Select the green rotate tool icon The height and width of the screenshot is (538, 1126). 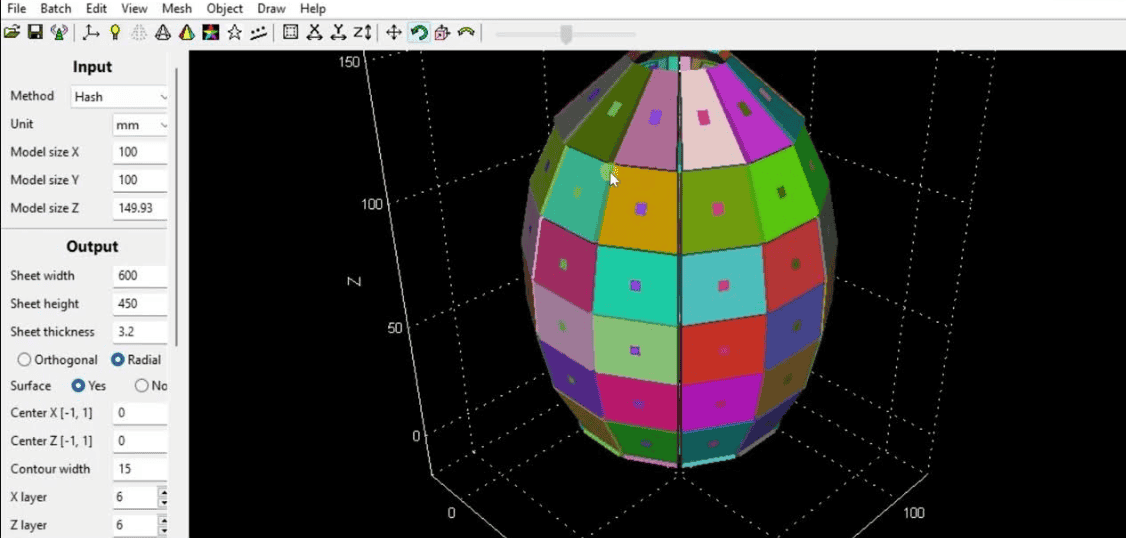(x=418, y=32)
